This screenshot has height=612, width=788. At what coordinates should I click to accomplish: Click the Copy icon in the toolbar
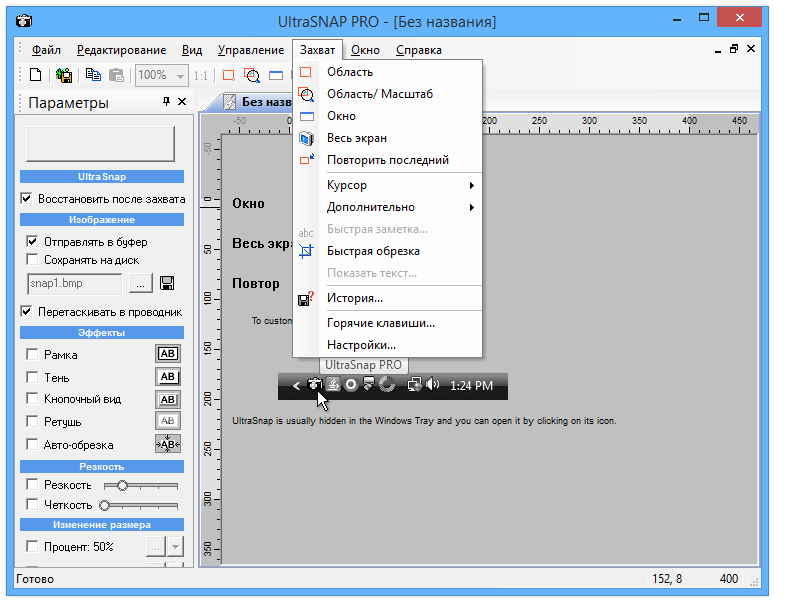(x=93, y=75)
